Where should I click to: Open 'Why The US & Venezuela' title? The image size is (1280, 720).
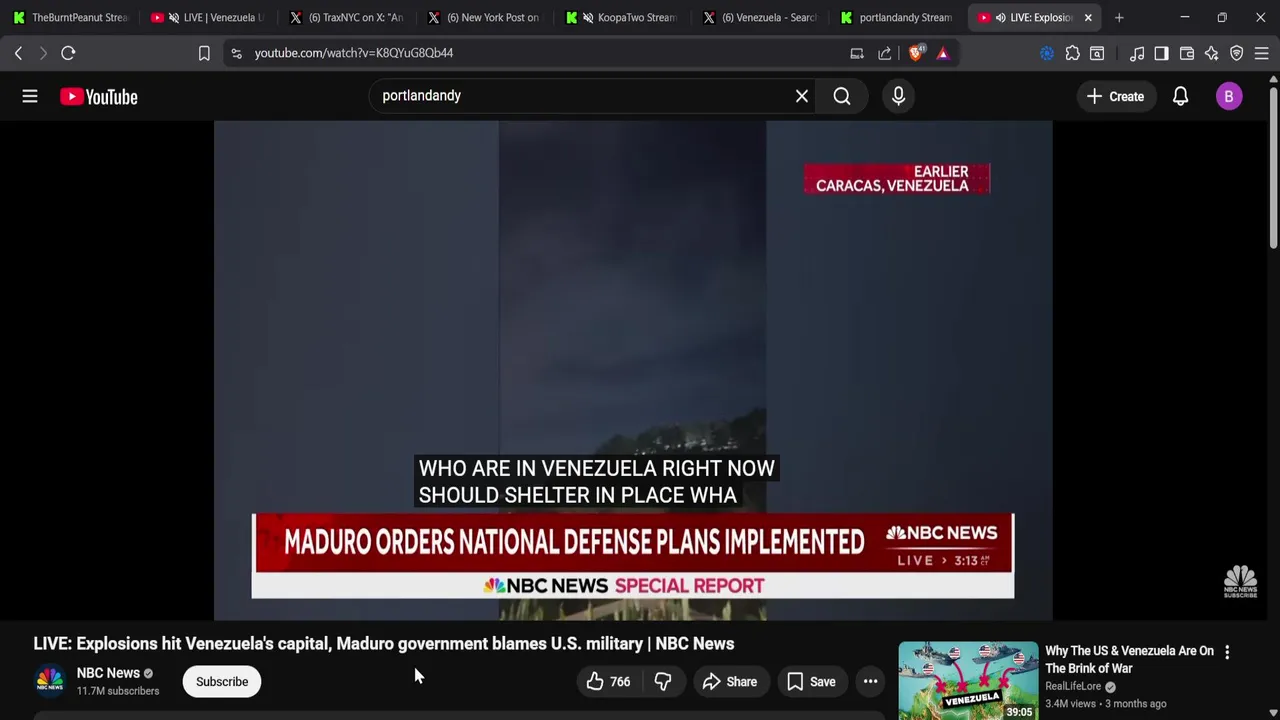(x=1129, y=659)
